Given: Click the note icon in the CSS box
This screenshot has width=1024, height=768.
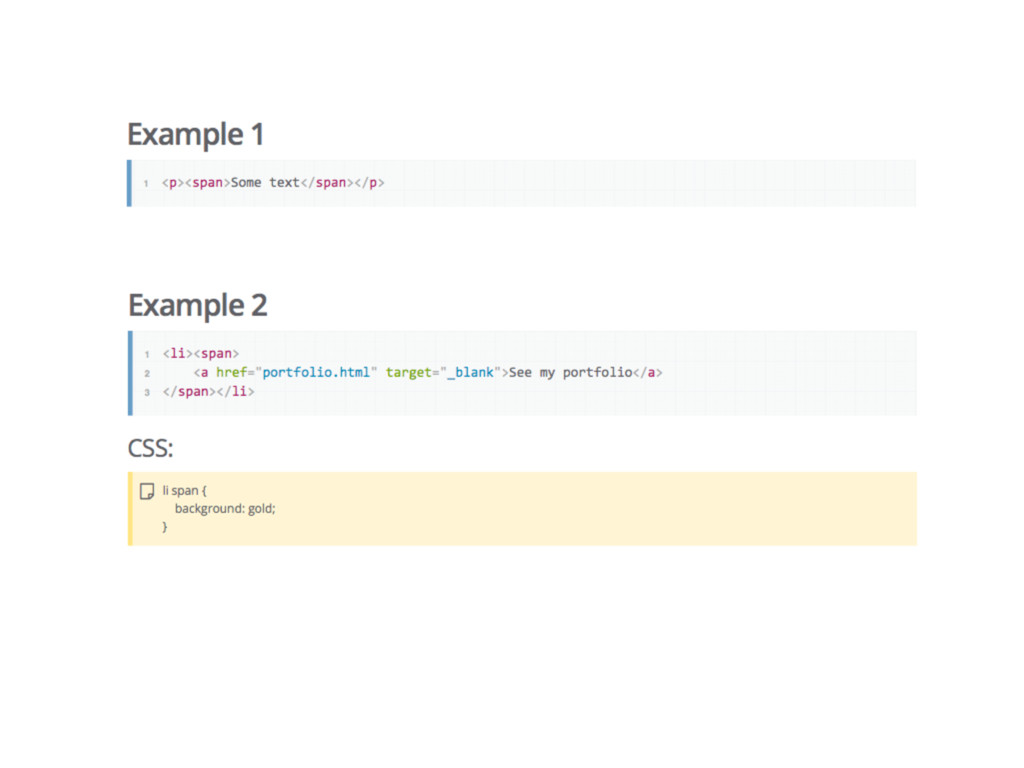Looking at the screenshot, I should (147, 491).
